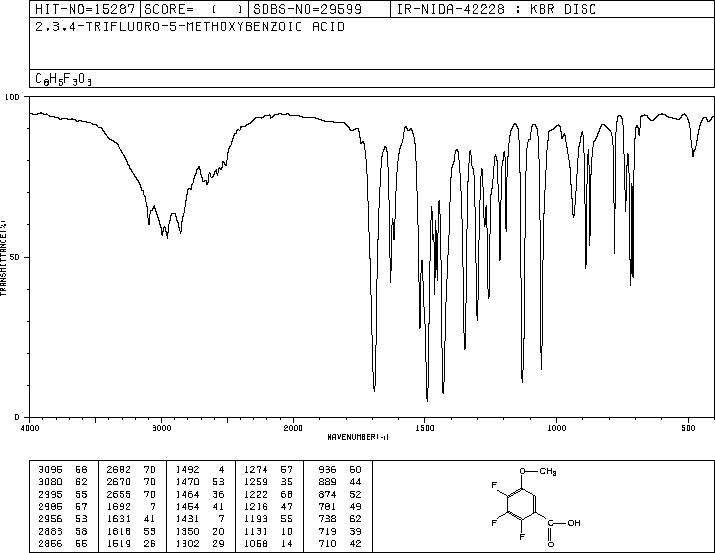Click the 0 label on the y-axis

point(17,417)
